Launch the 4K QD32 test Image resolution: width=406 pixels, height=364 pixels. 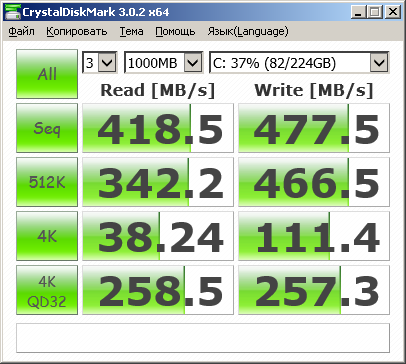pyautogui.click(x=47, y=290)
